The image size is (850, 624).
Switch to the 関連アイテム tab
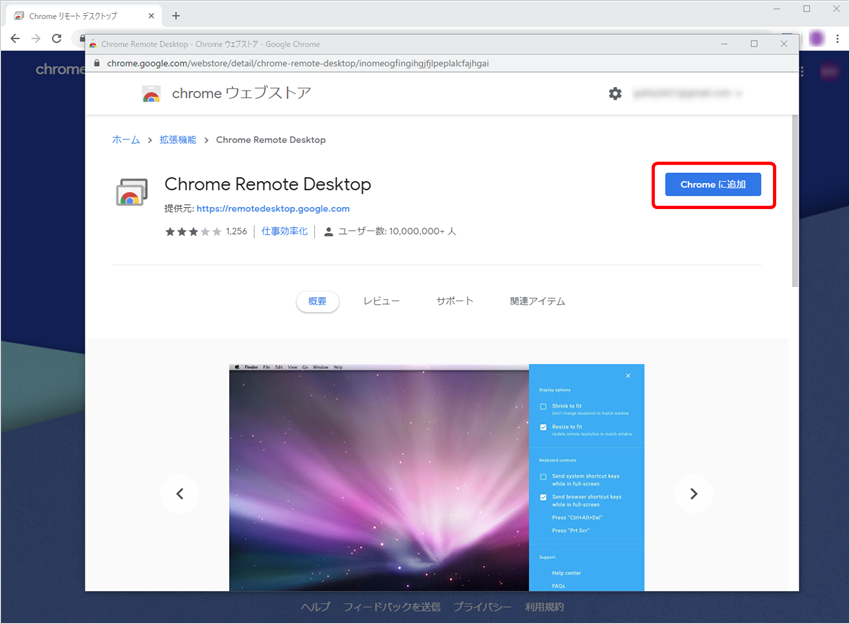click(x=537, y=301)
